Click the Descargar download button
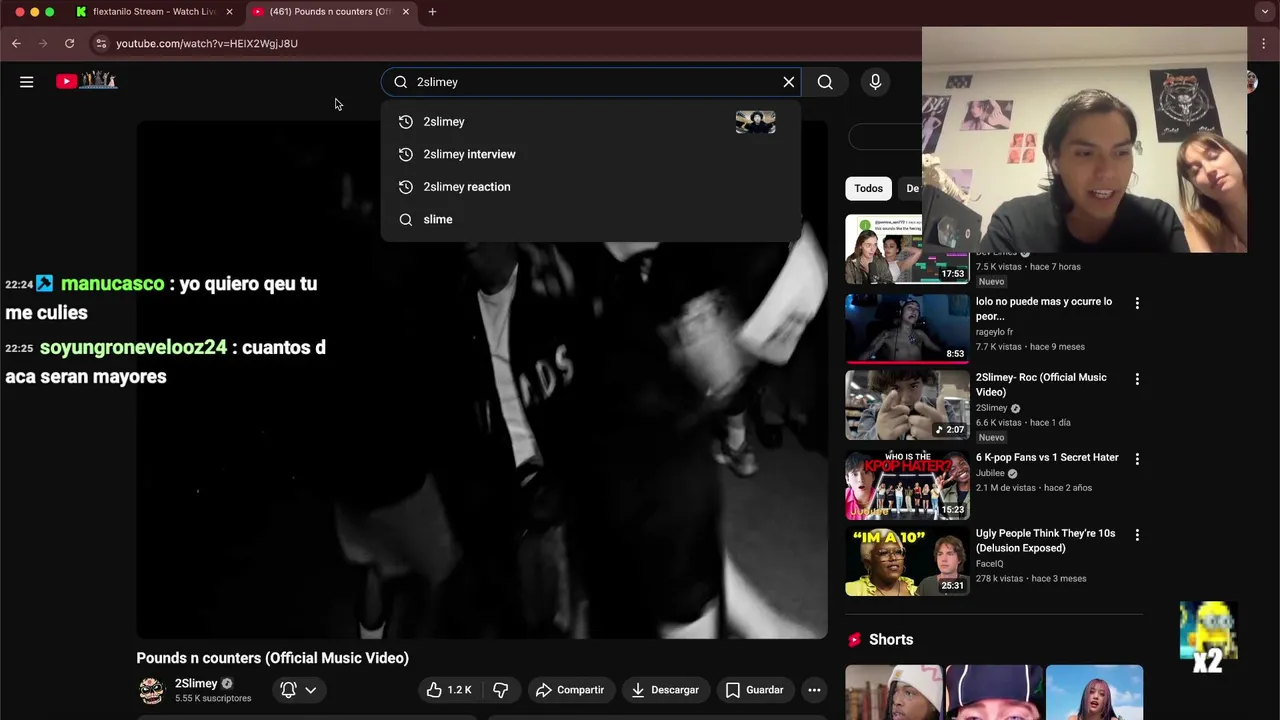Screen dimensions: 1280x720 pos(665,690)
